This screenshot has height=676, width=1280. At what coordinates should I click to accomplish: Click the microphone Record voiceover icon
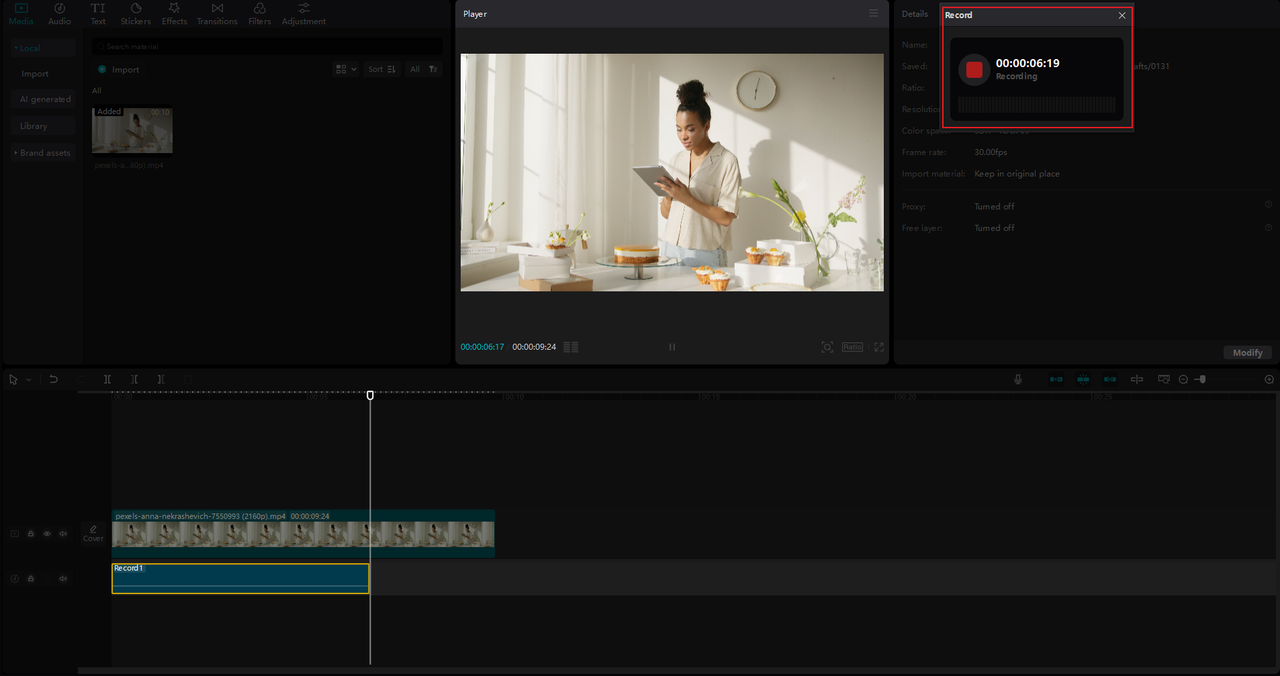[1018, 380]
